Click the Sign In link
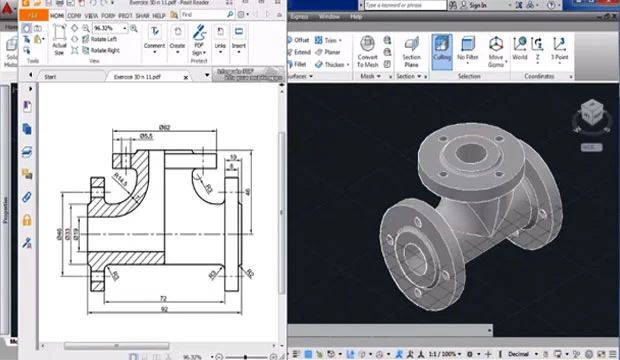Screen dimensions: 620x360 coord(478,5)
